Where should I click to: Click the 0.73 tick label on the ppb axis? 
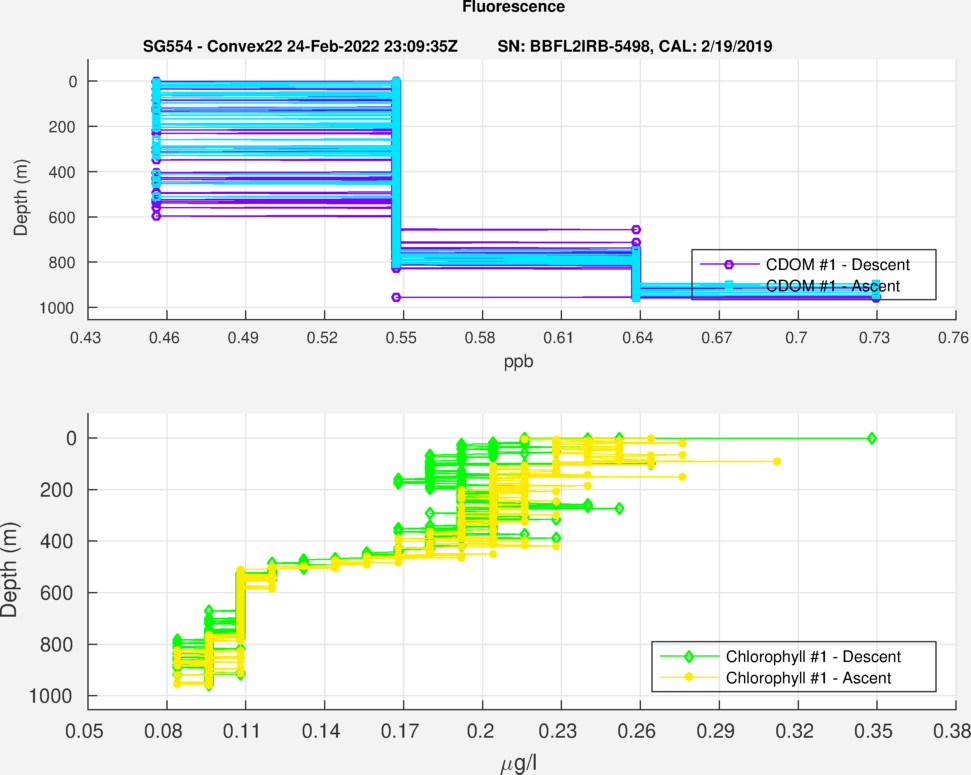click(876, 339)
